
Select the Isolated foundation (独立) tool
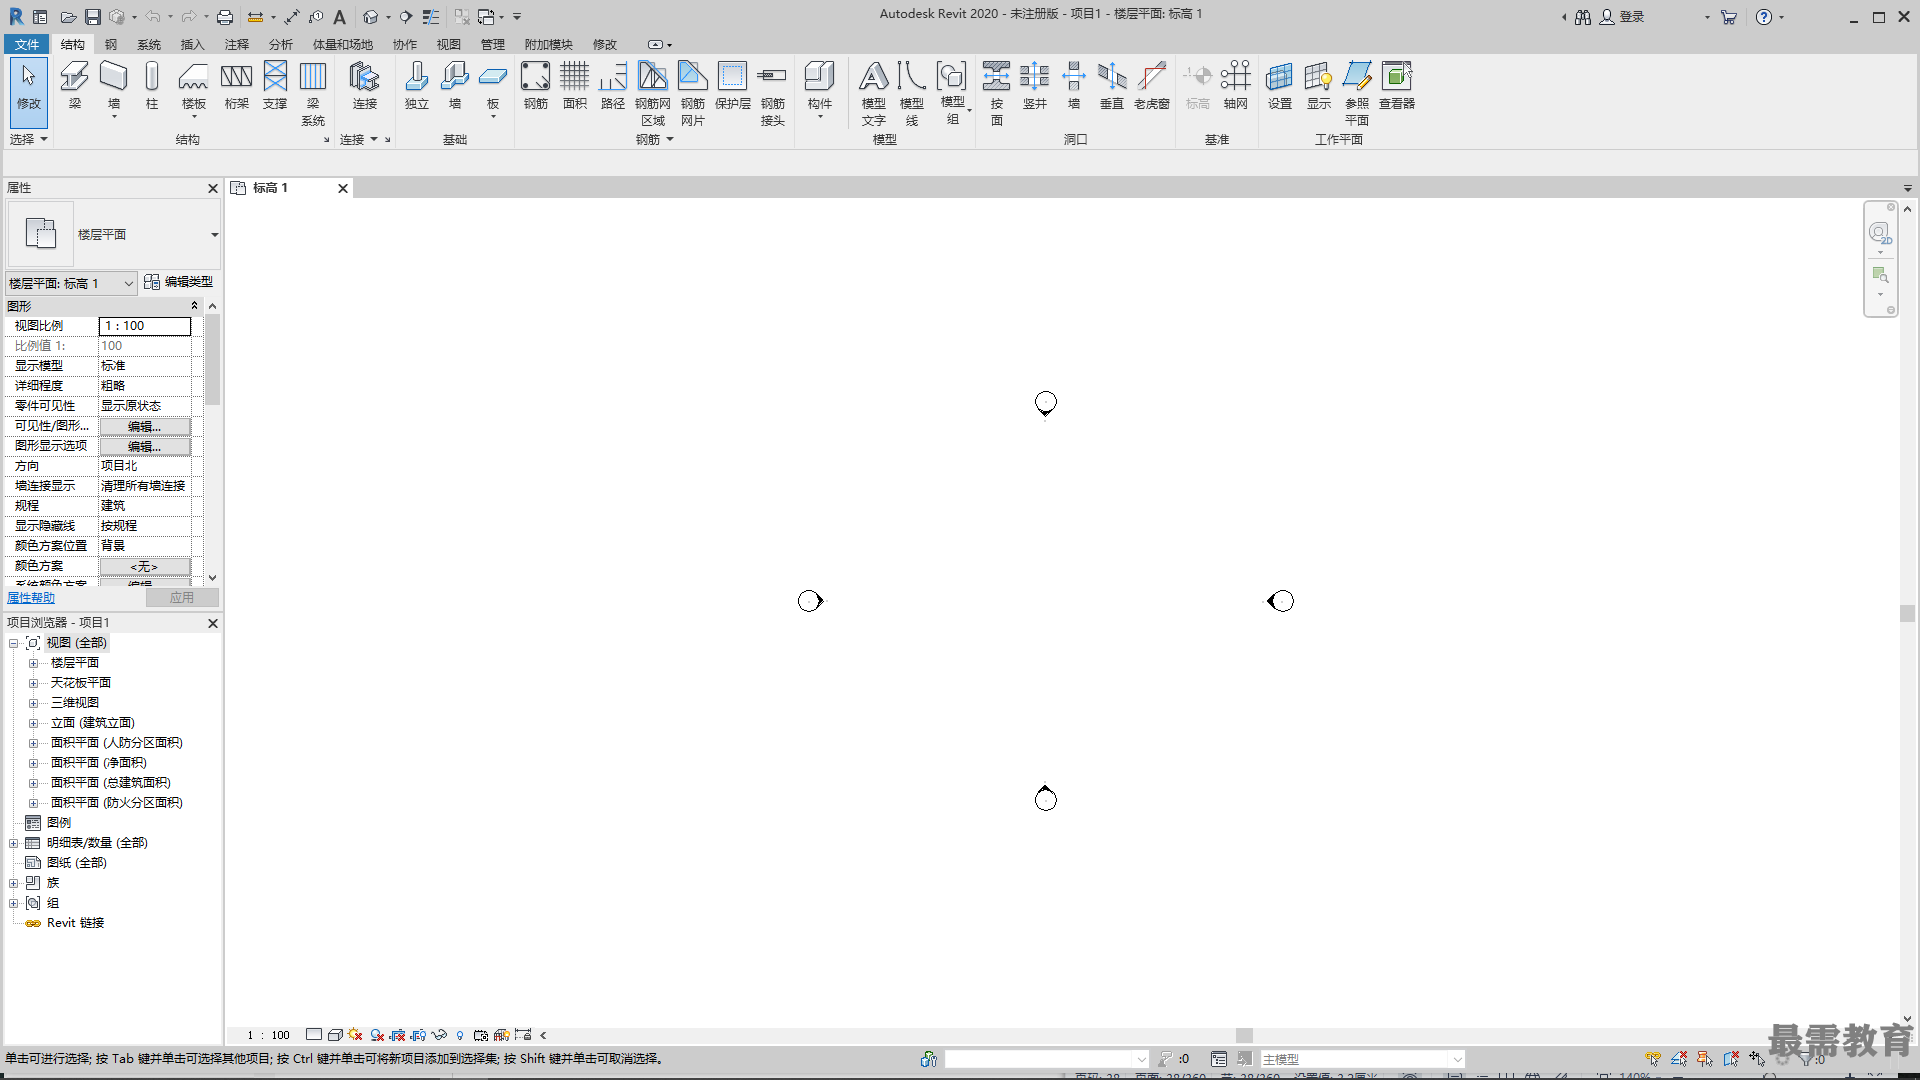(x=417, y=86)
